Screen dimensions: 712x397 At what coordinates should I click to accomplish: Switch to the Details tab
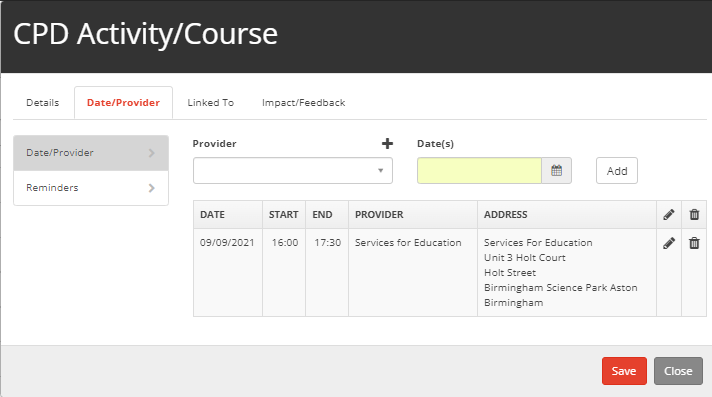43,103
